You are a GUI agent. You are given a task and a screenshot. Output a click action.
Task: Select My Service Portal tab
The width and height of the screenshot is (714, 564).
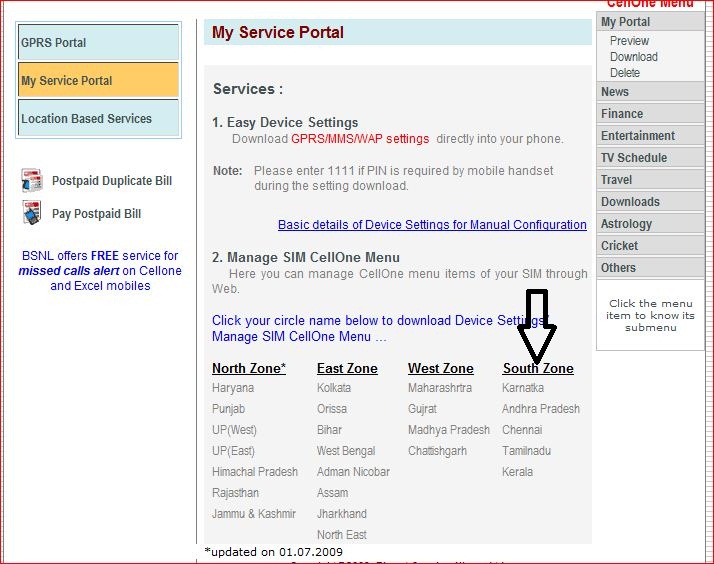point(98,80)
